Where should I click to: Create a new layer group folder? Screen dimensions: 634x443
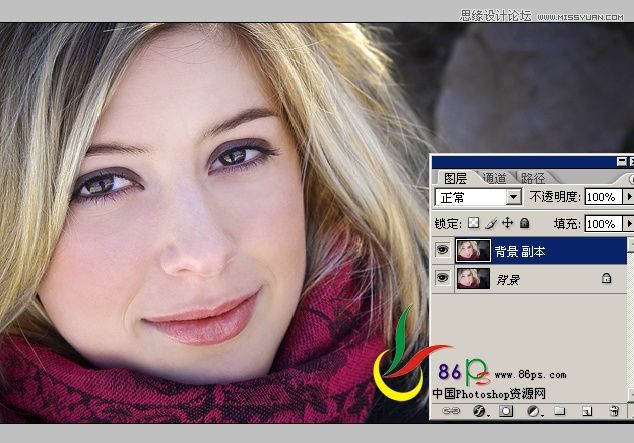[560, 411]
